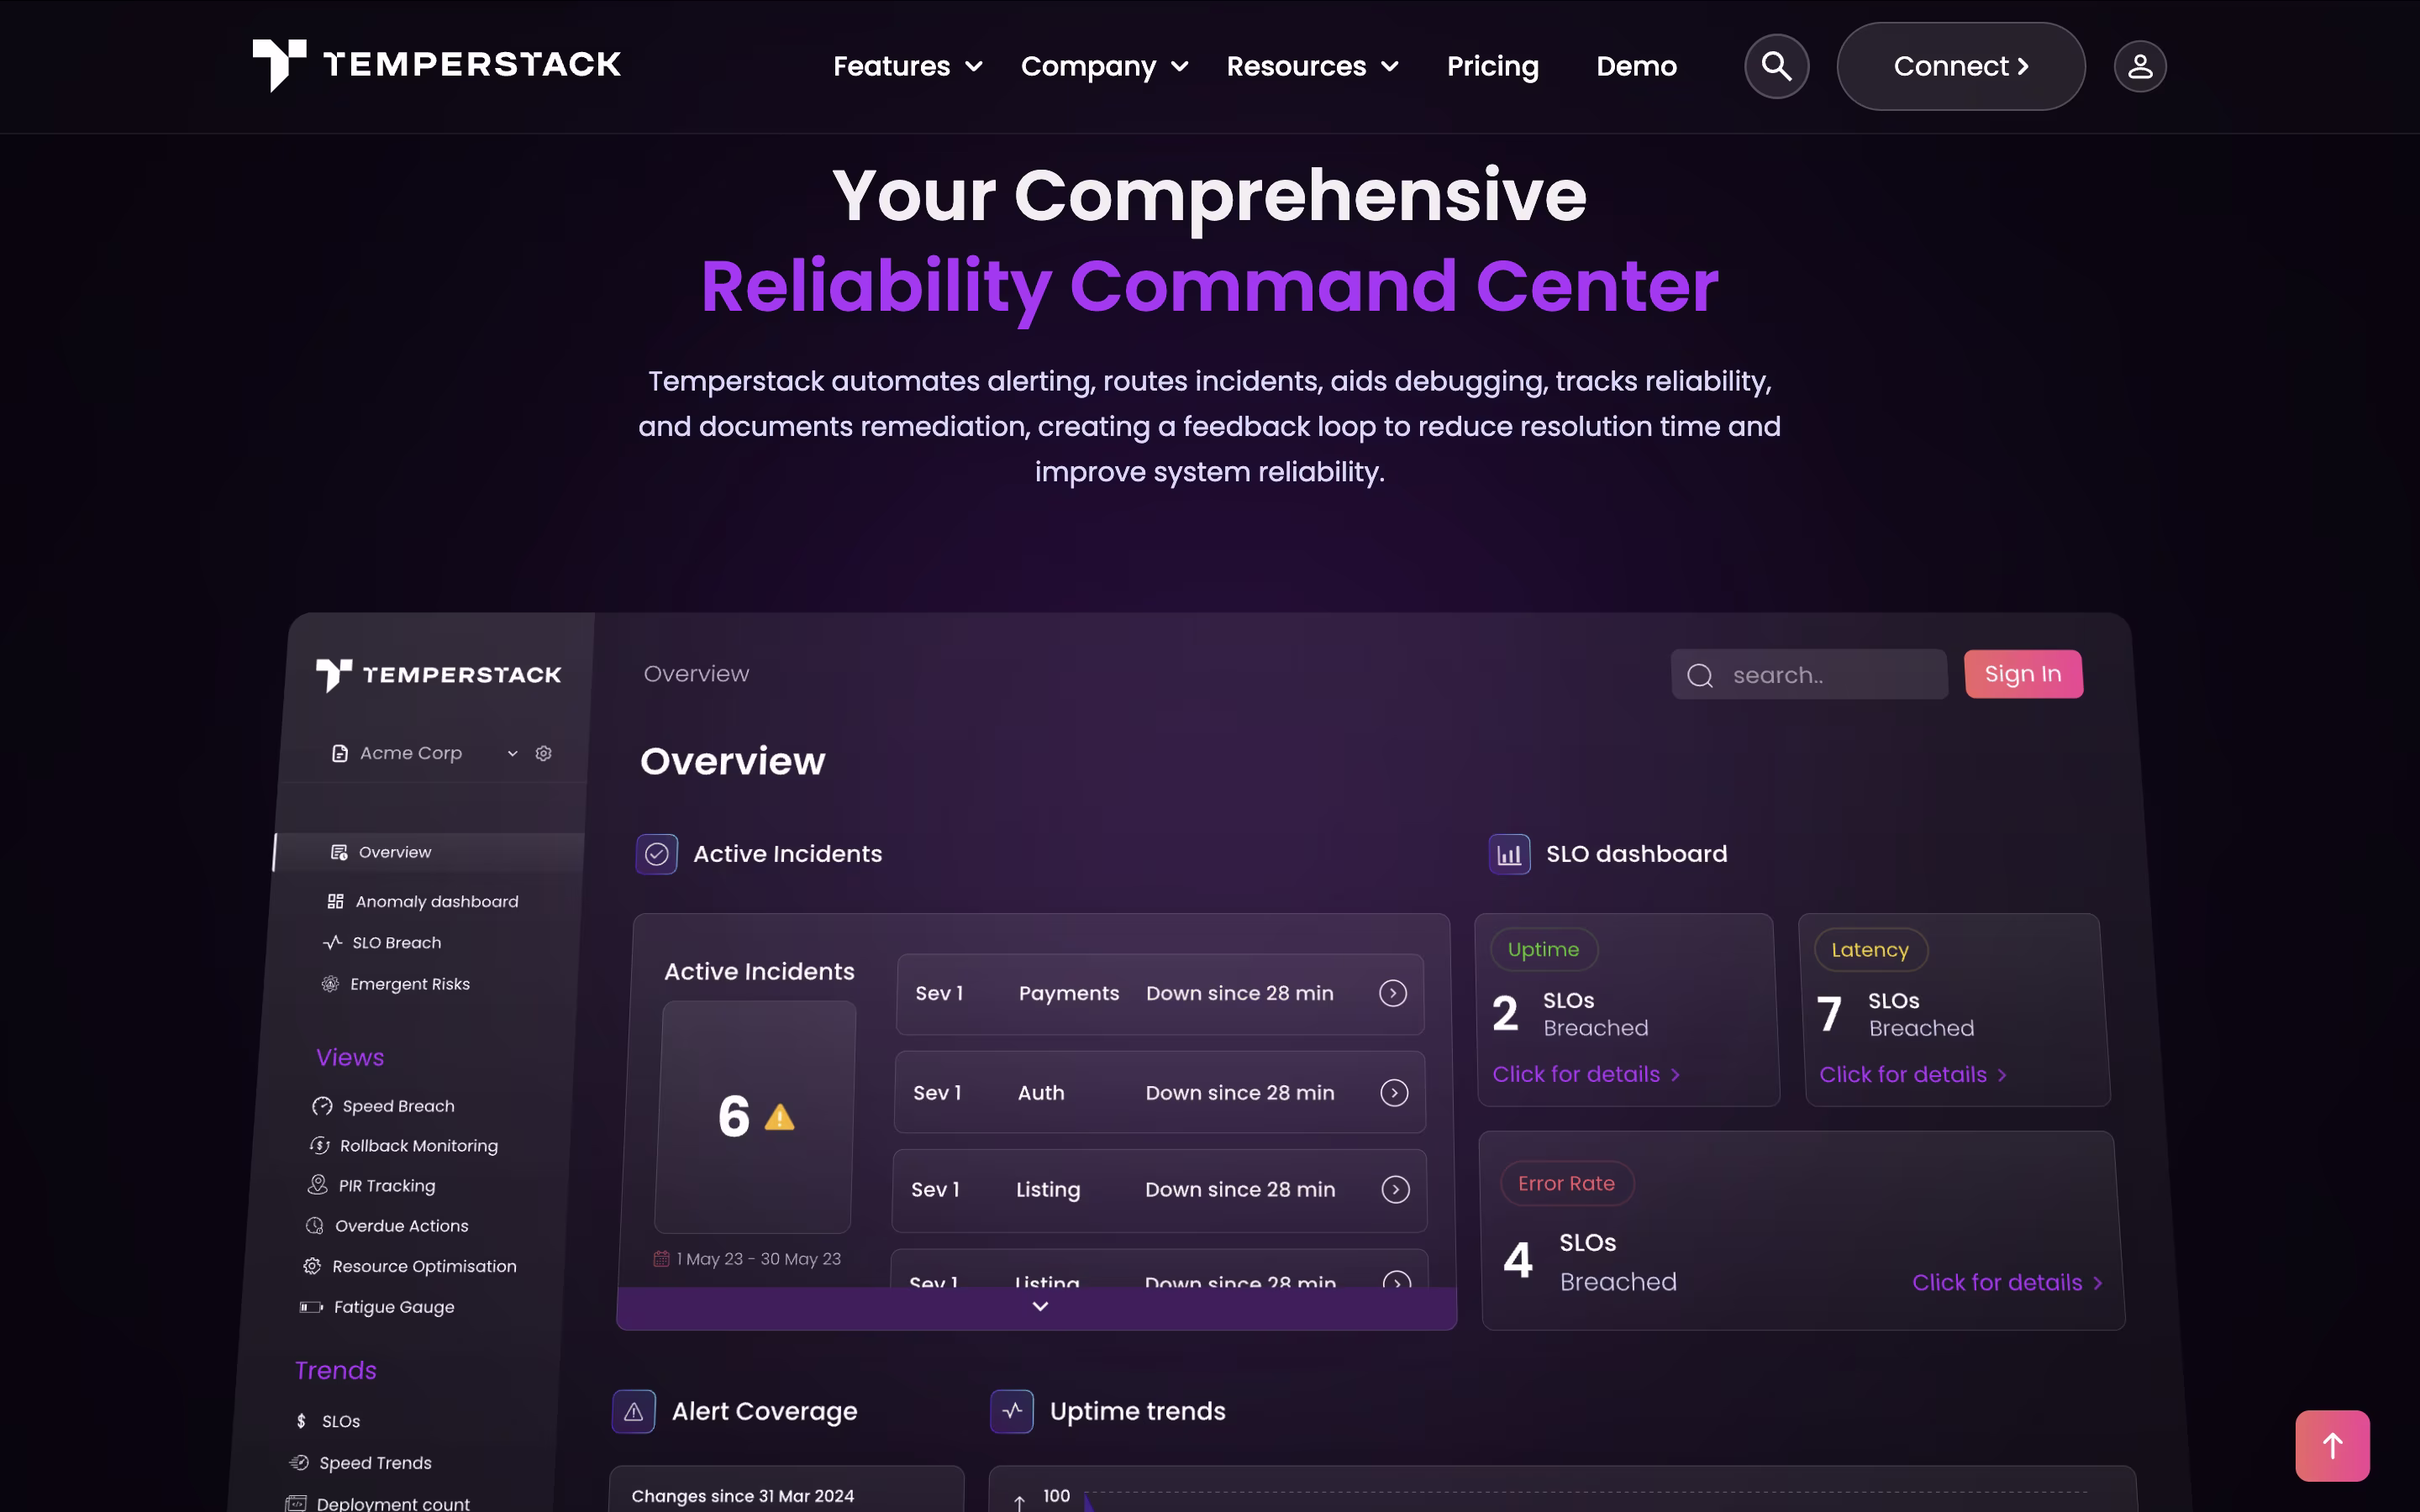The width and height of the screenshot is (2420, 1512).
Task: Click the Anomaly dashboard grid icon
Action: click(336, 902)
